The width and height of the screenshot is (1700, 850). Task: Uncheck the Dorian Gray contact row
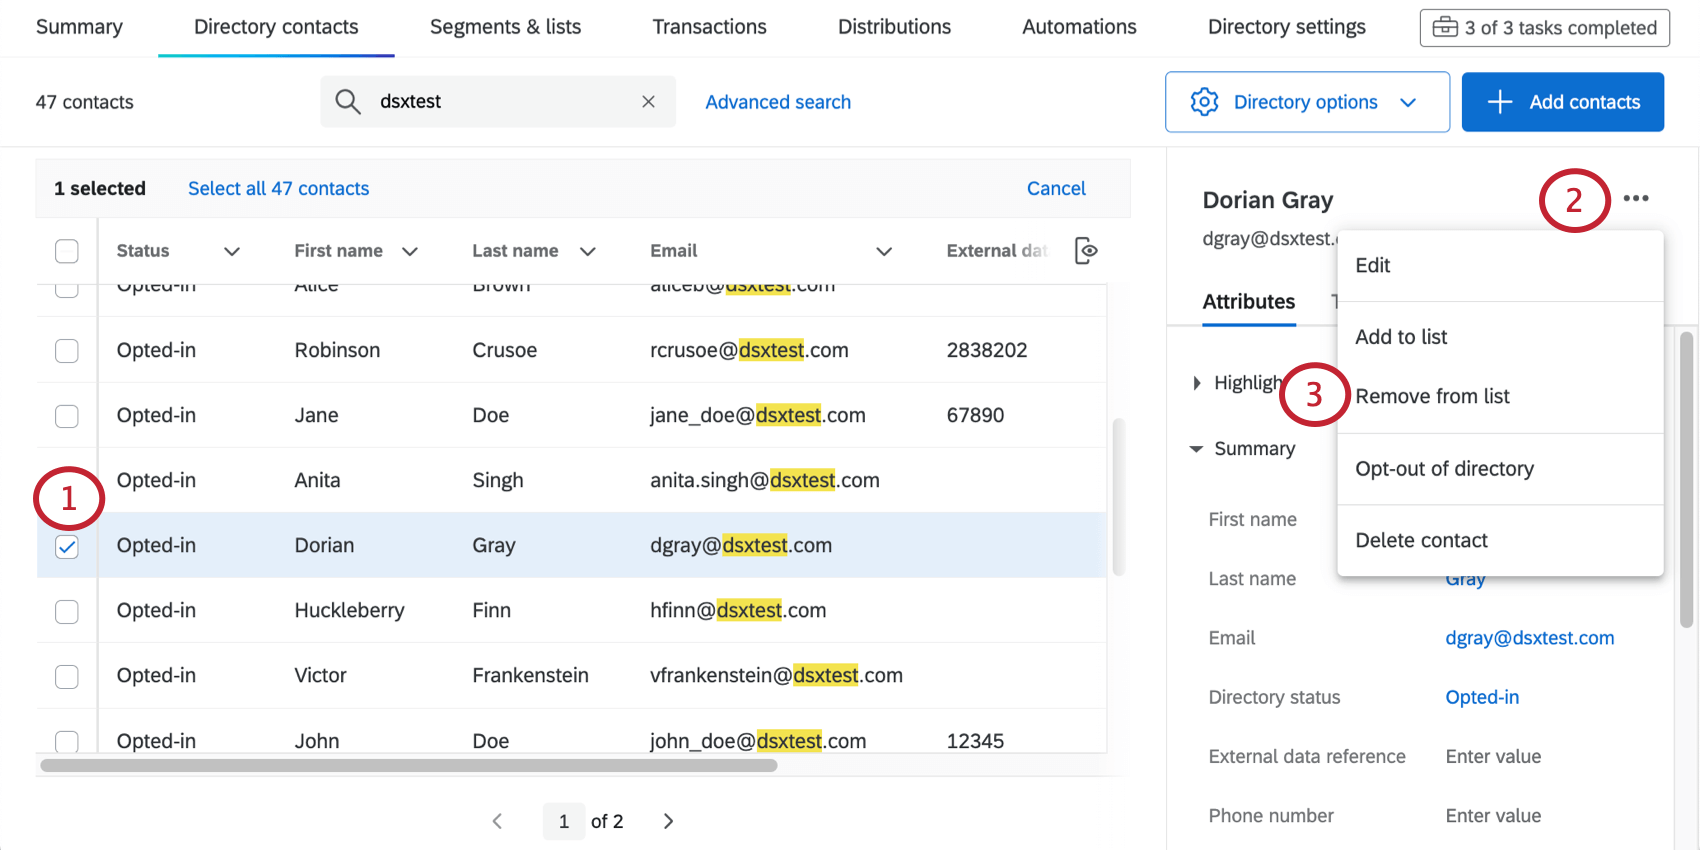(67, 546)
